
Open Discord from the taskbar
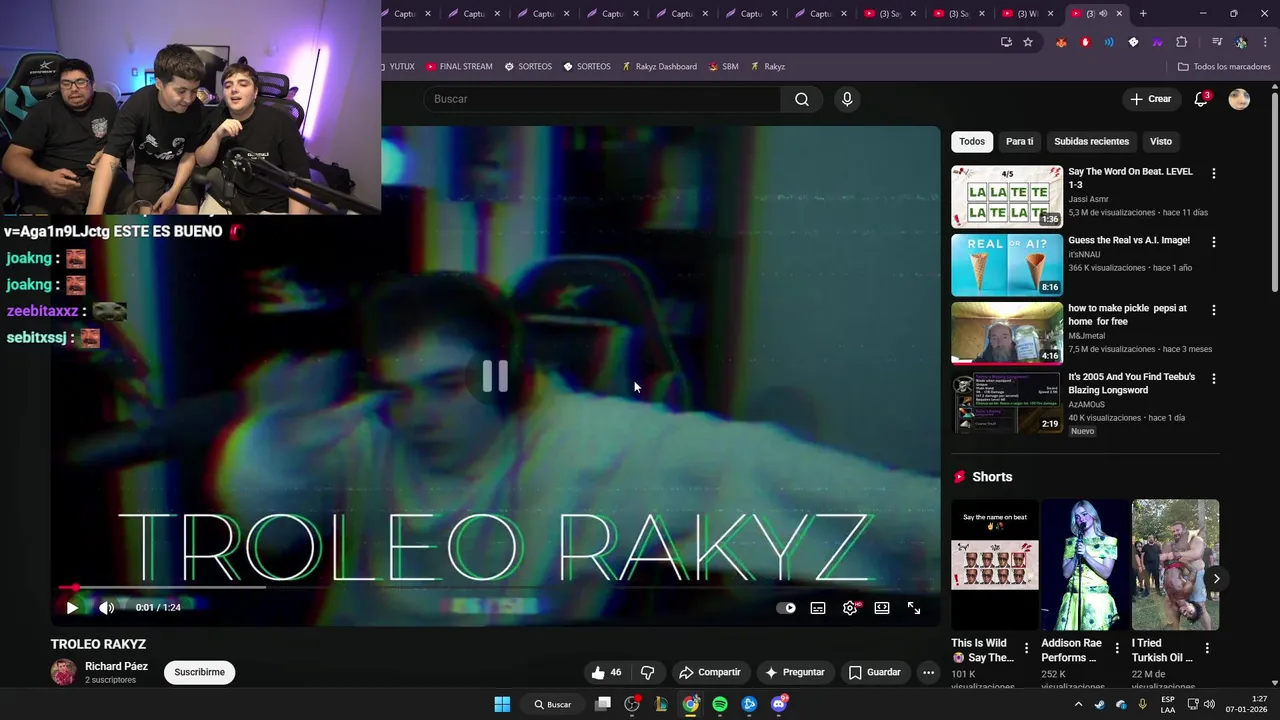coord(780,704)
